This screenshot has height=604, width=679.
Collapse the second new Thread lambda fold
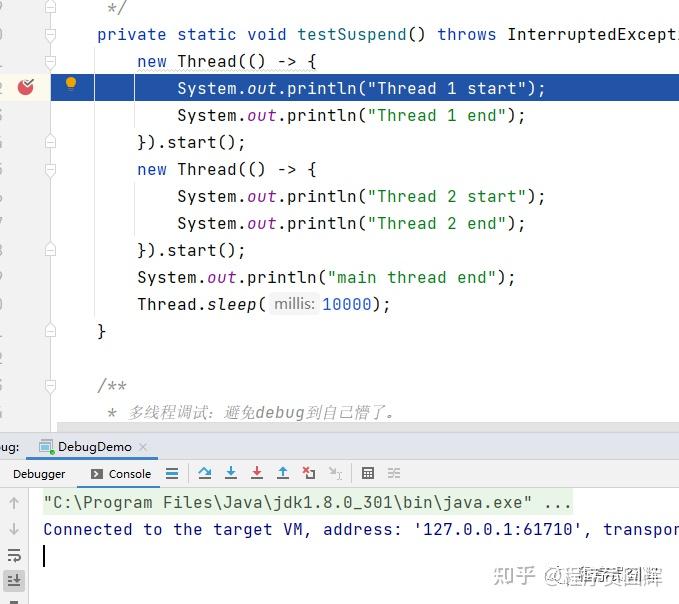point(50,169)
